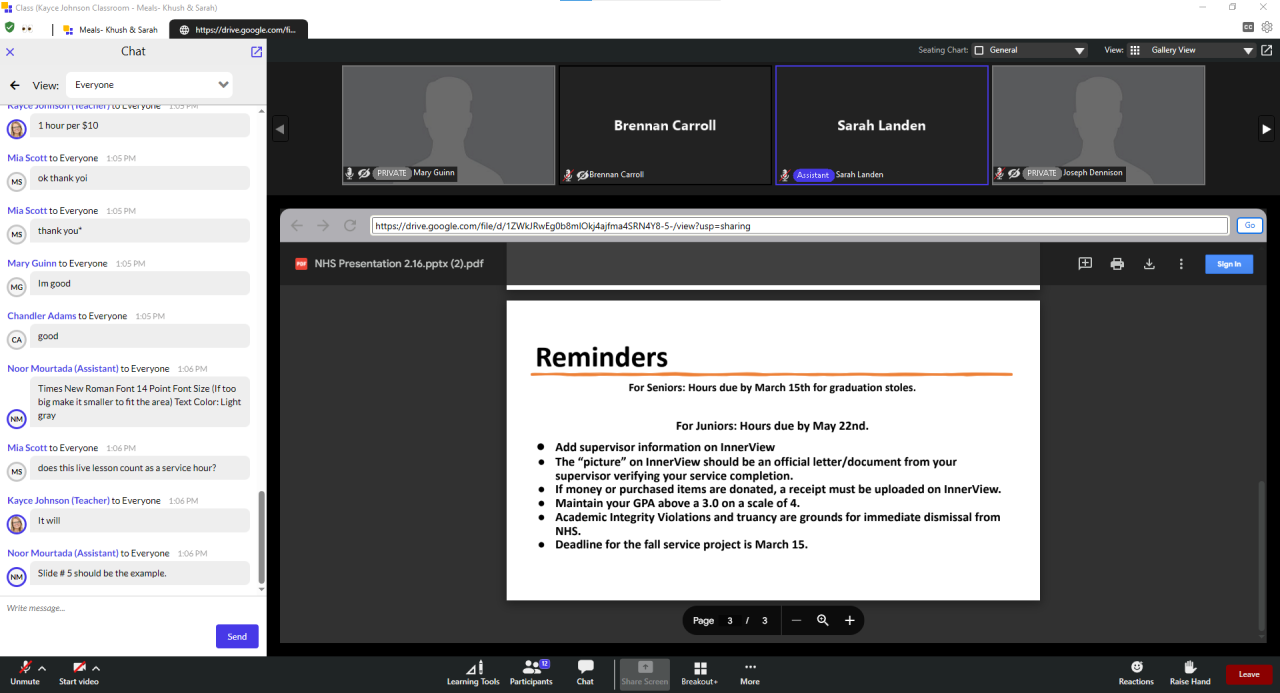Image resolution: width=1280 pixels, height=693 pixels.
Task: Open the Gallery View dropdown
Action: click(x=1192, y=50)
